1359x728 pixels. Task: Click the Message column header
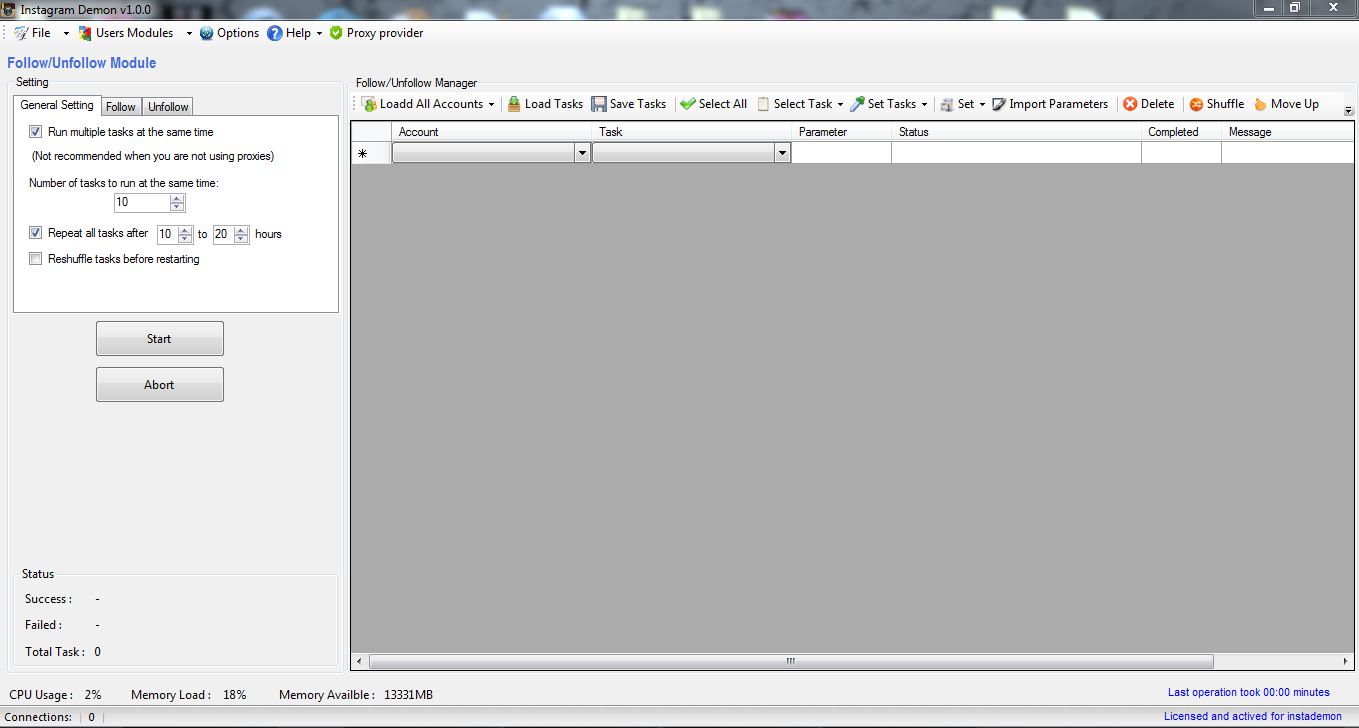(x=1288, y=132)
